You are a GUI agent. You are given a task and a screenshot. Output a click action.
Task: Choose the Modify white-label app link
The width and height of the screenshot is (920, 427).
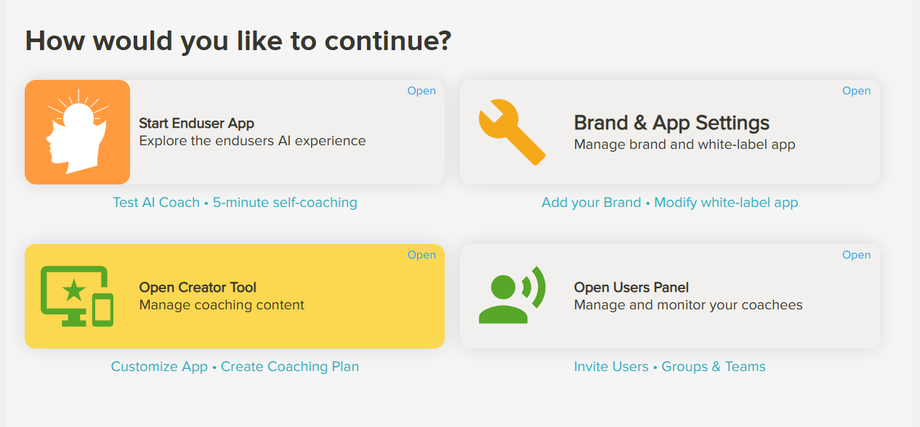coord(726,202)
